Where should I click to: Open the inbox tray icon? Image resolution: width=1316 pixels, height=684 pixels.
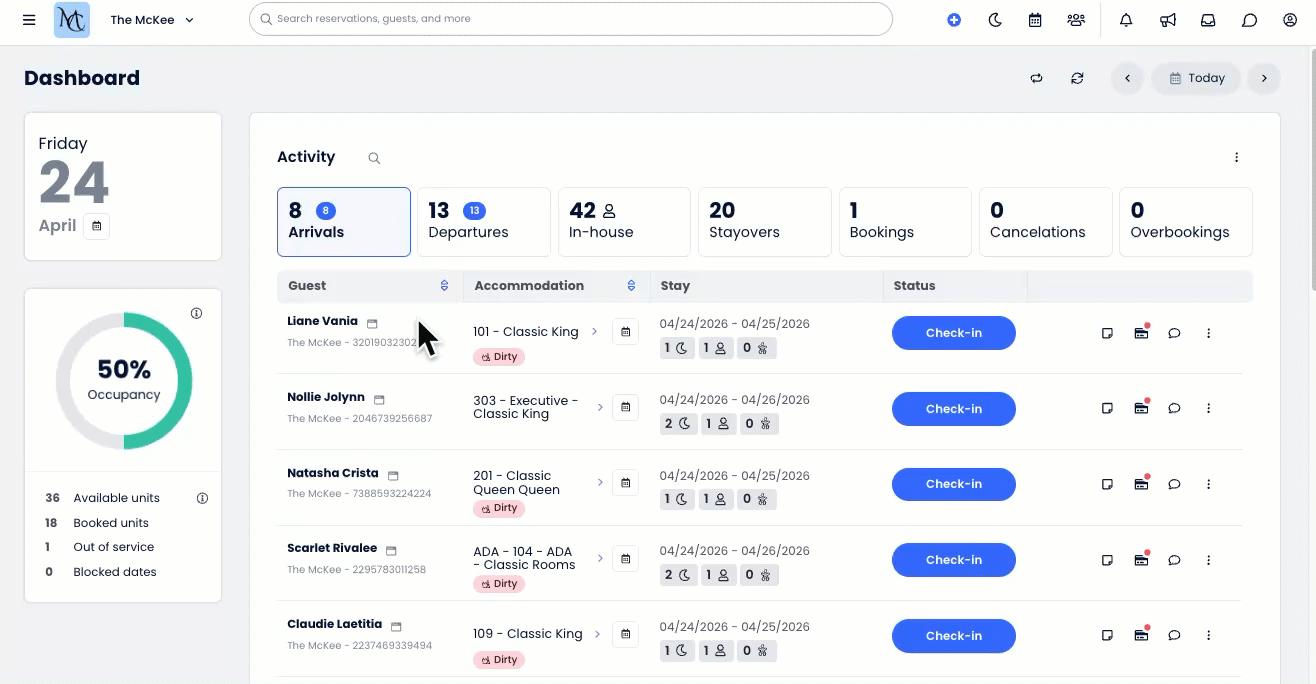1208,19
